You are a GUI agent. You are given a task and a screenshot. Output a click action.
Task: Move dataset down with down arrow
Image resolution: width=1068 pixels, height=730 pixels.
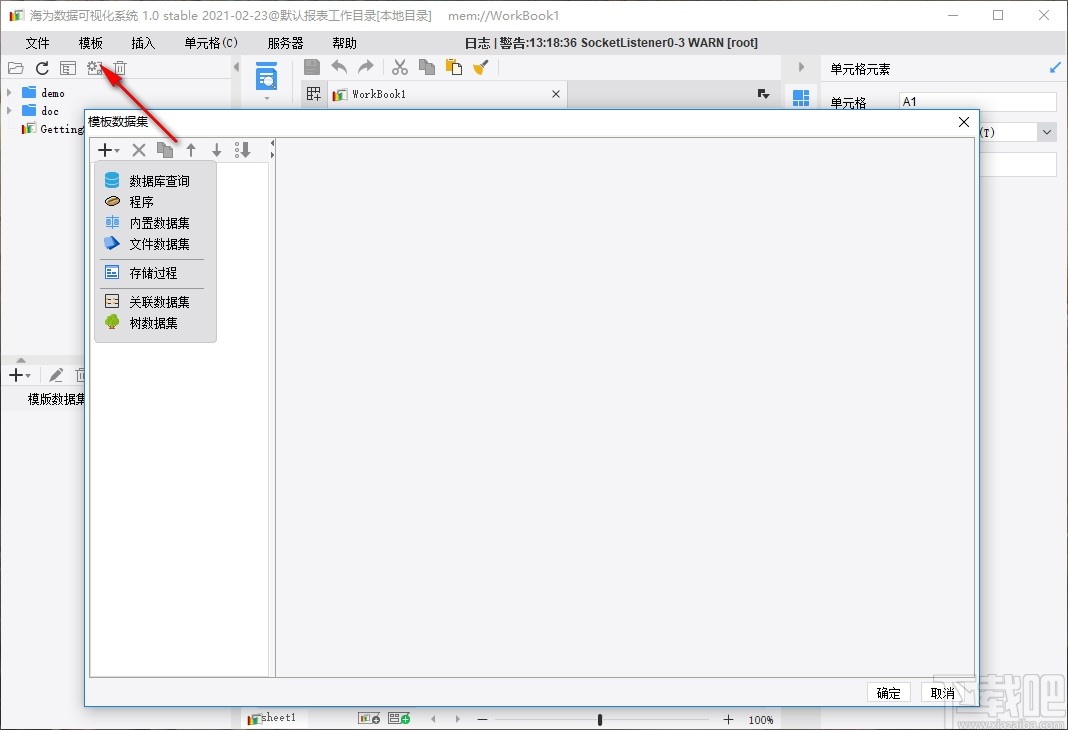coord(217,150)
